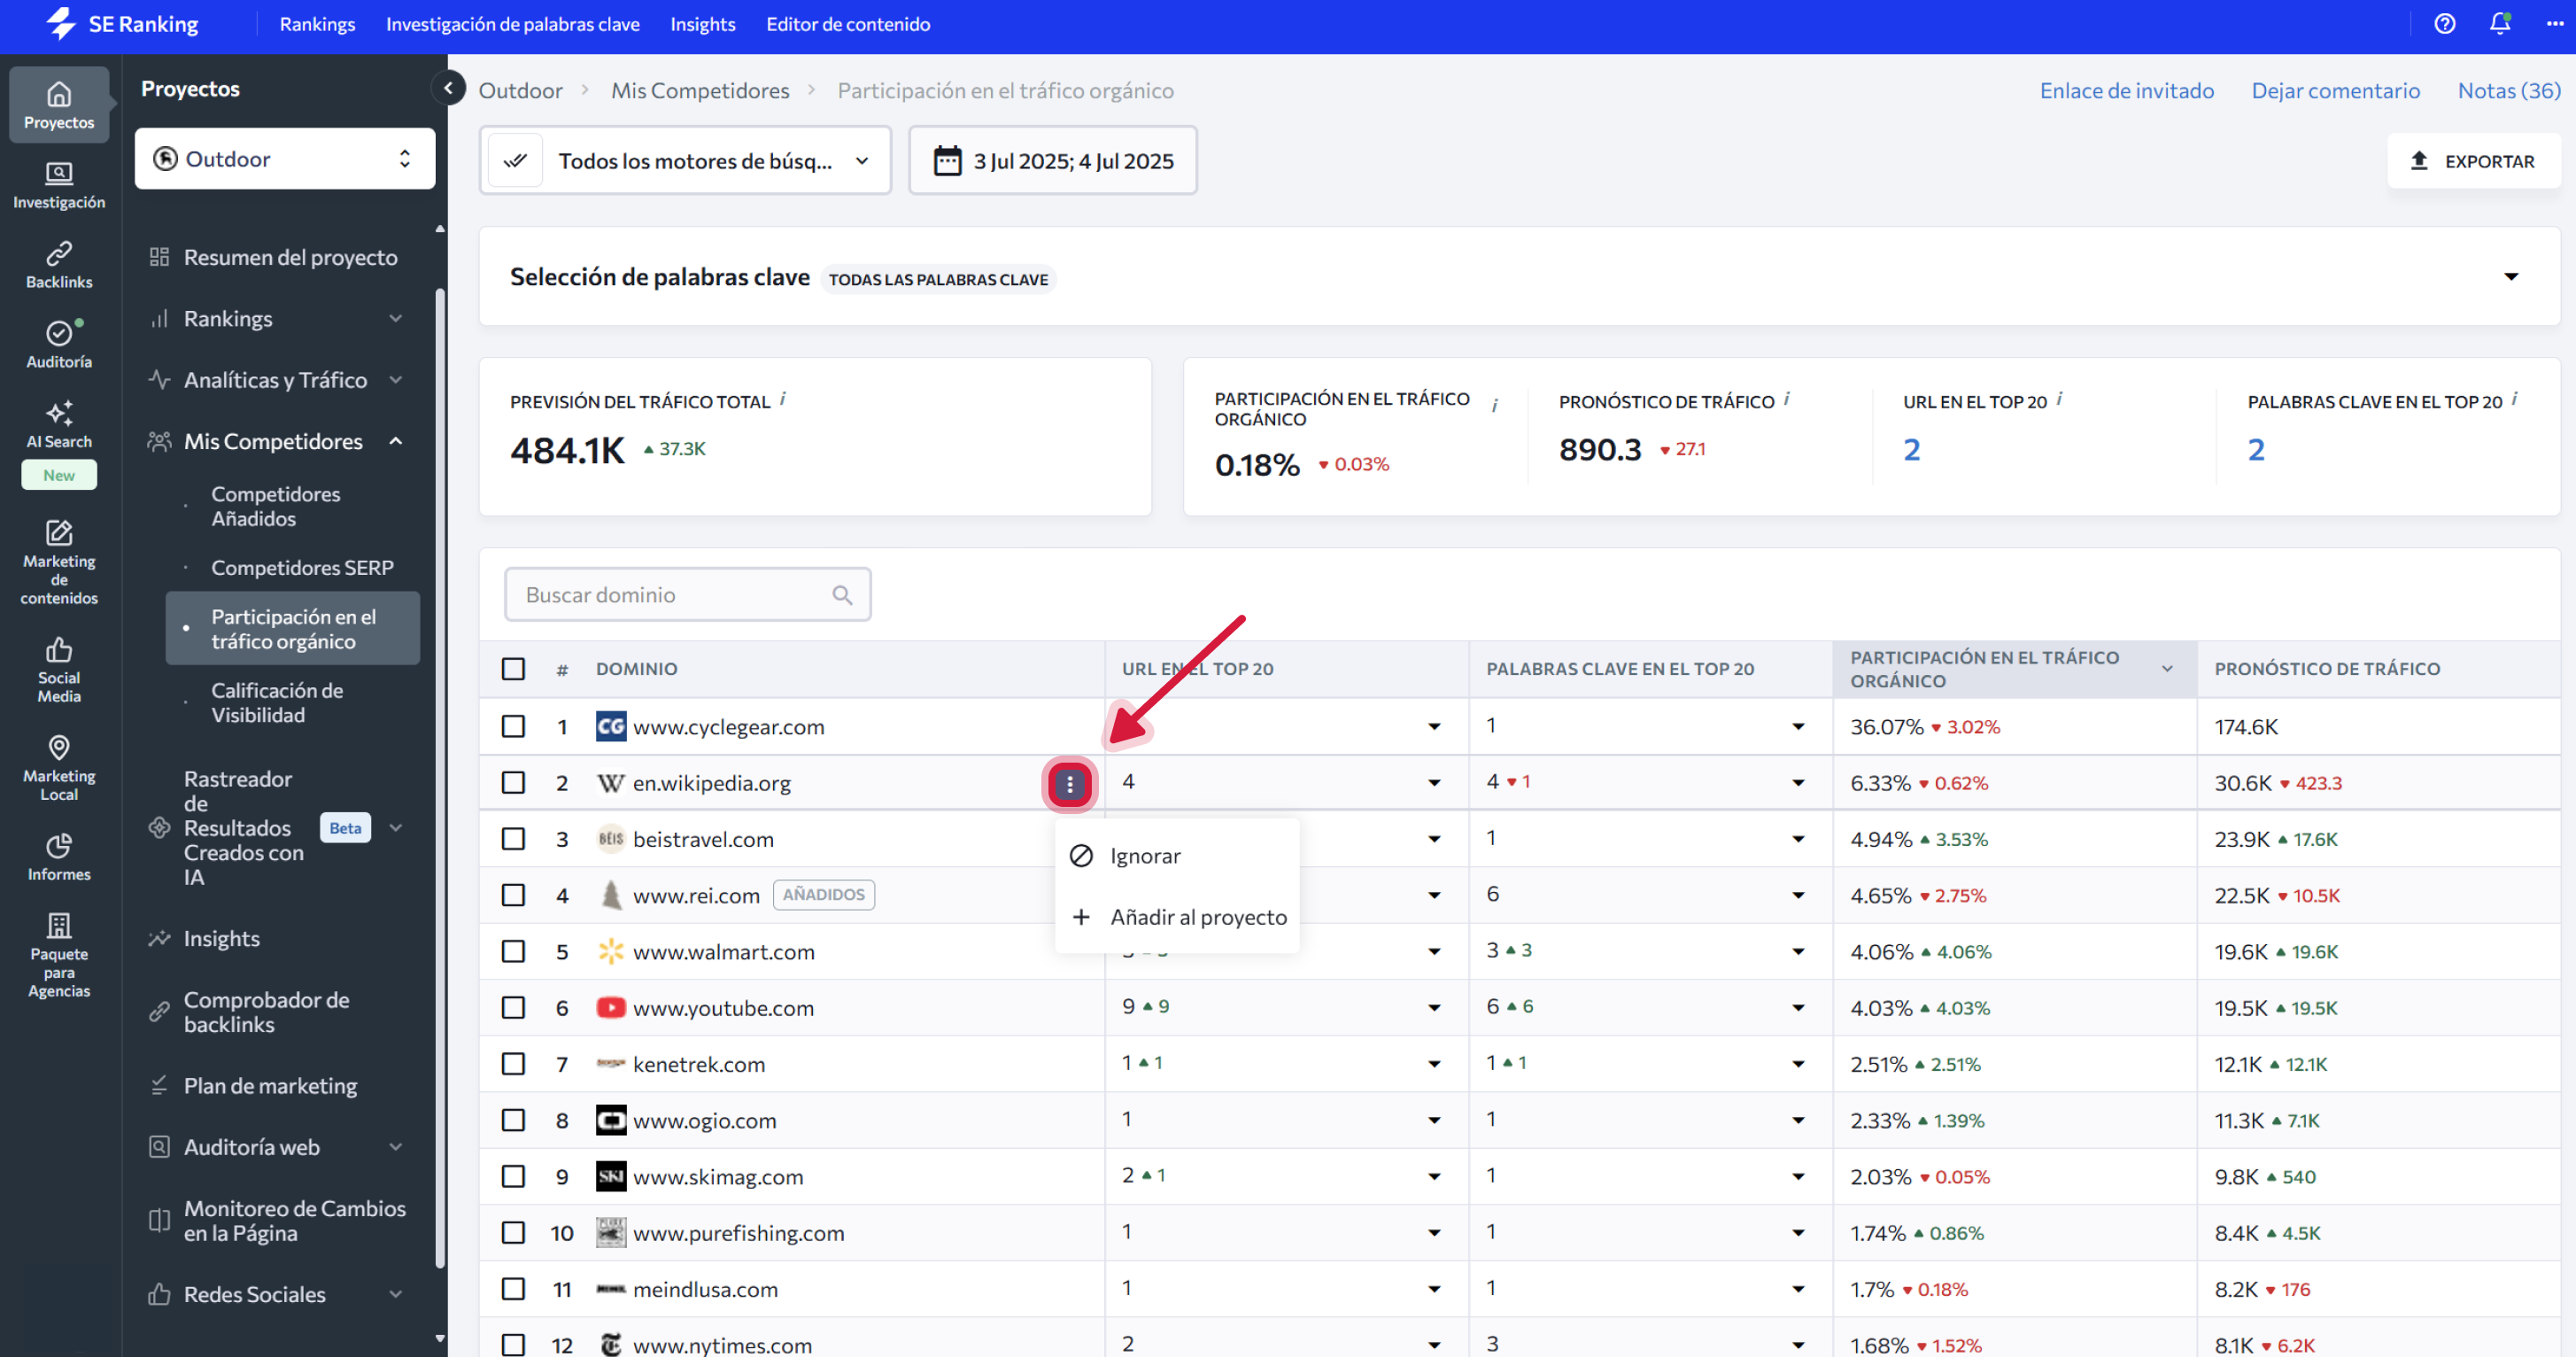Check the www.cyclegear.com row checkbox
Image resolution: width=2576 pixels, height=1357 pixels.
(x=513, y=727)
